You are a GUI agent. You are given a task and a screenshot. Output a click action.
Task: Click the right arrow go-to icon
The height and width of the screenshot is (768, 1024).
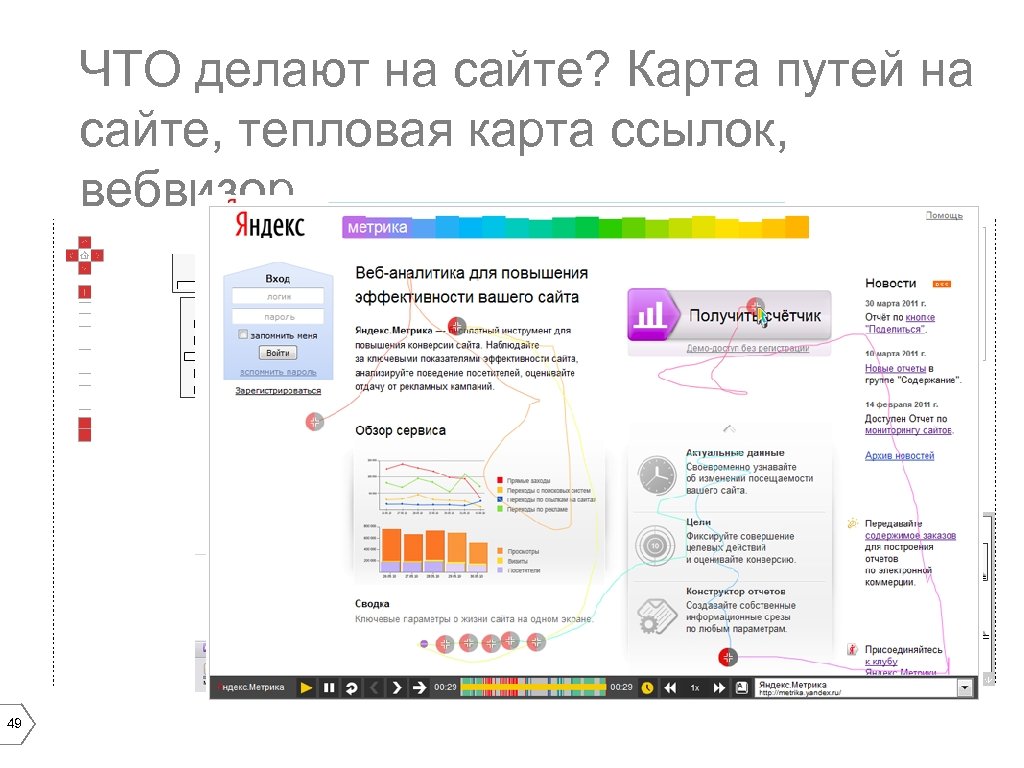click(x=419, y=688)
